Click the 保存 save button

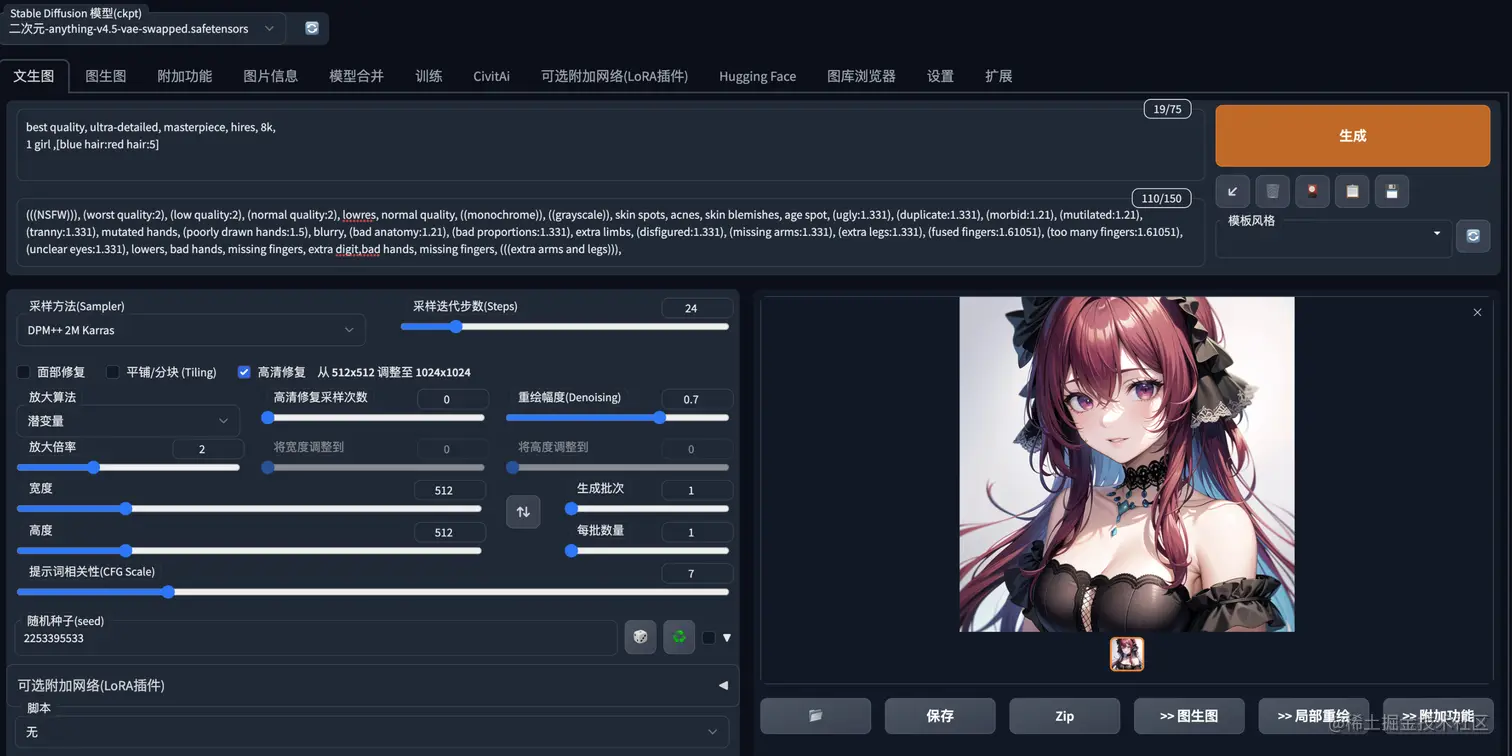pos(940,716)
